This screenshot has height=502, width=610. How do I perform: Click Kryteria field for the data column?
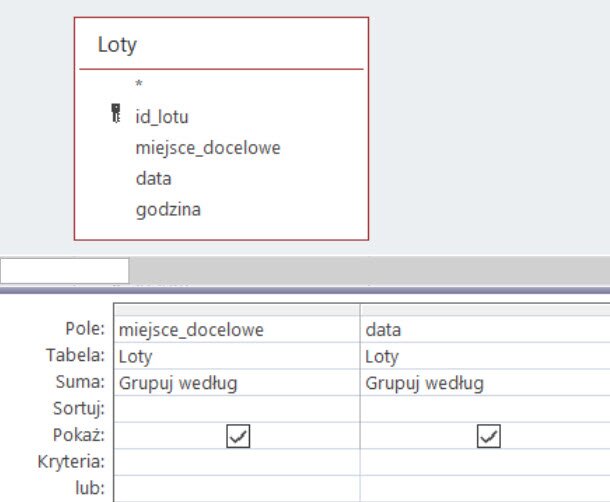pos(485,463)
